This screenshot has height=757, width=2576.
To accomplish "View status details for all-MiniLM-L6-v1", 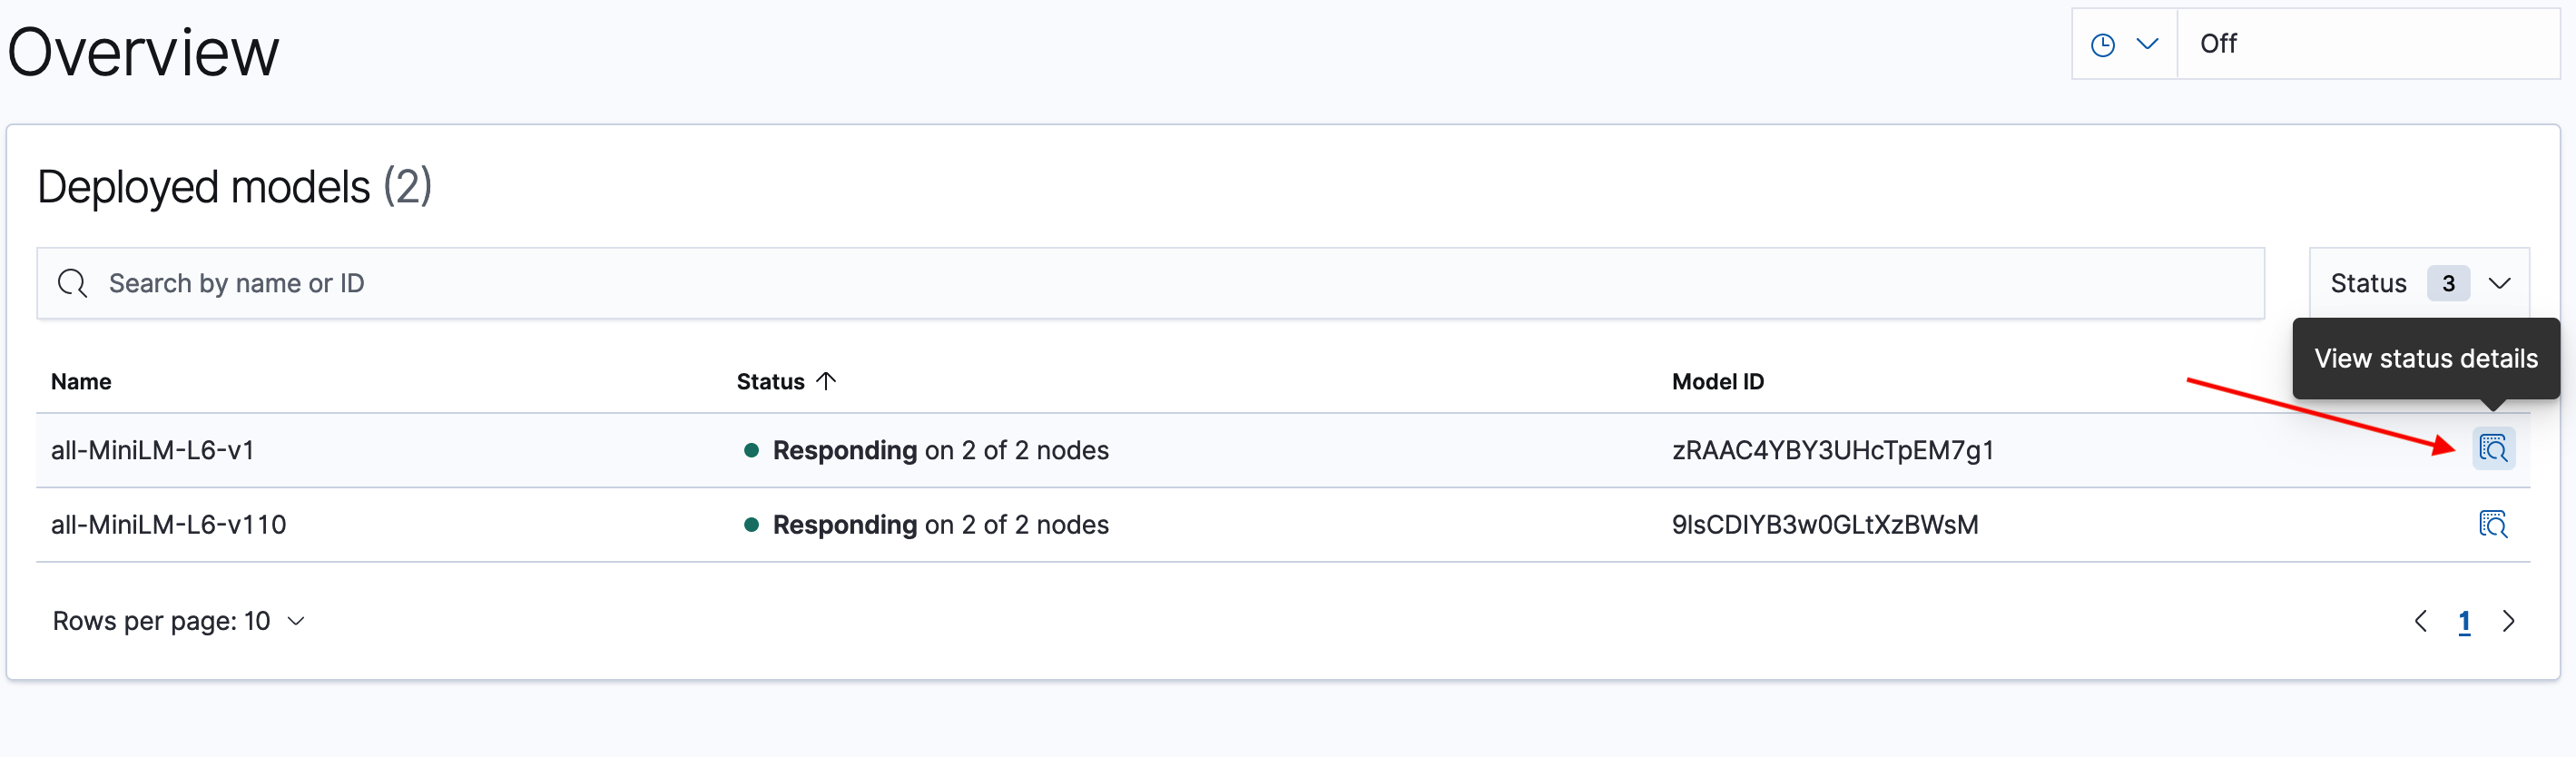I will [x=2494, y=449].
